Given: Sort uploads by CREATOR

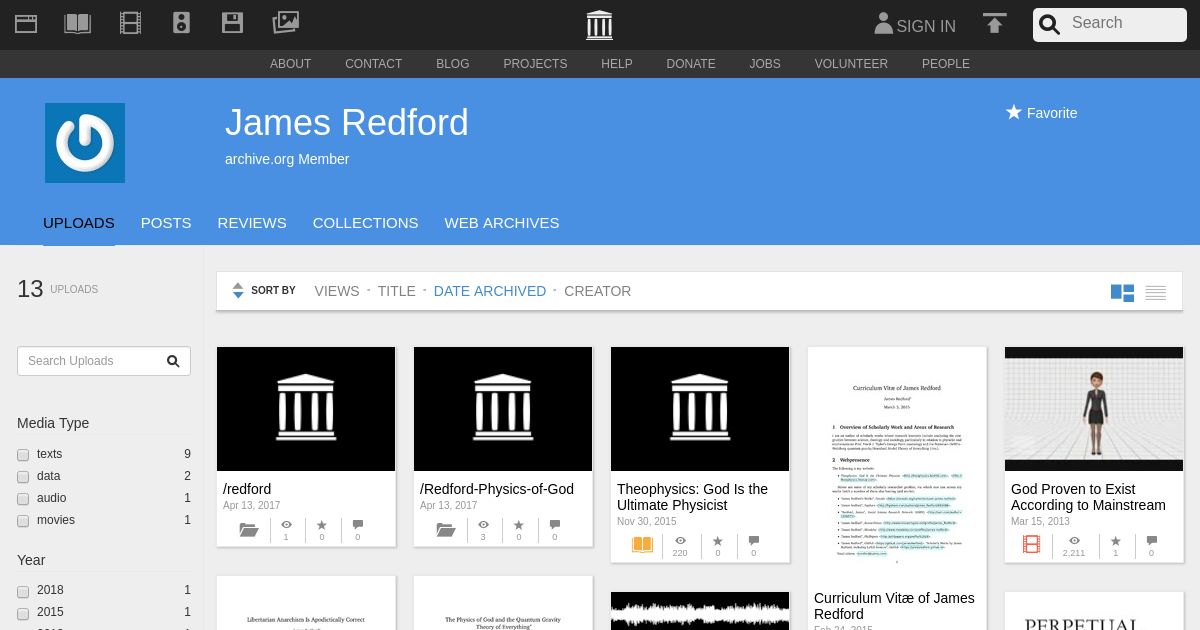Looking at the screenshot, I should (598, 291).
